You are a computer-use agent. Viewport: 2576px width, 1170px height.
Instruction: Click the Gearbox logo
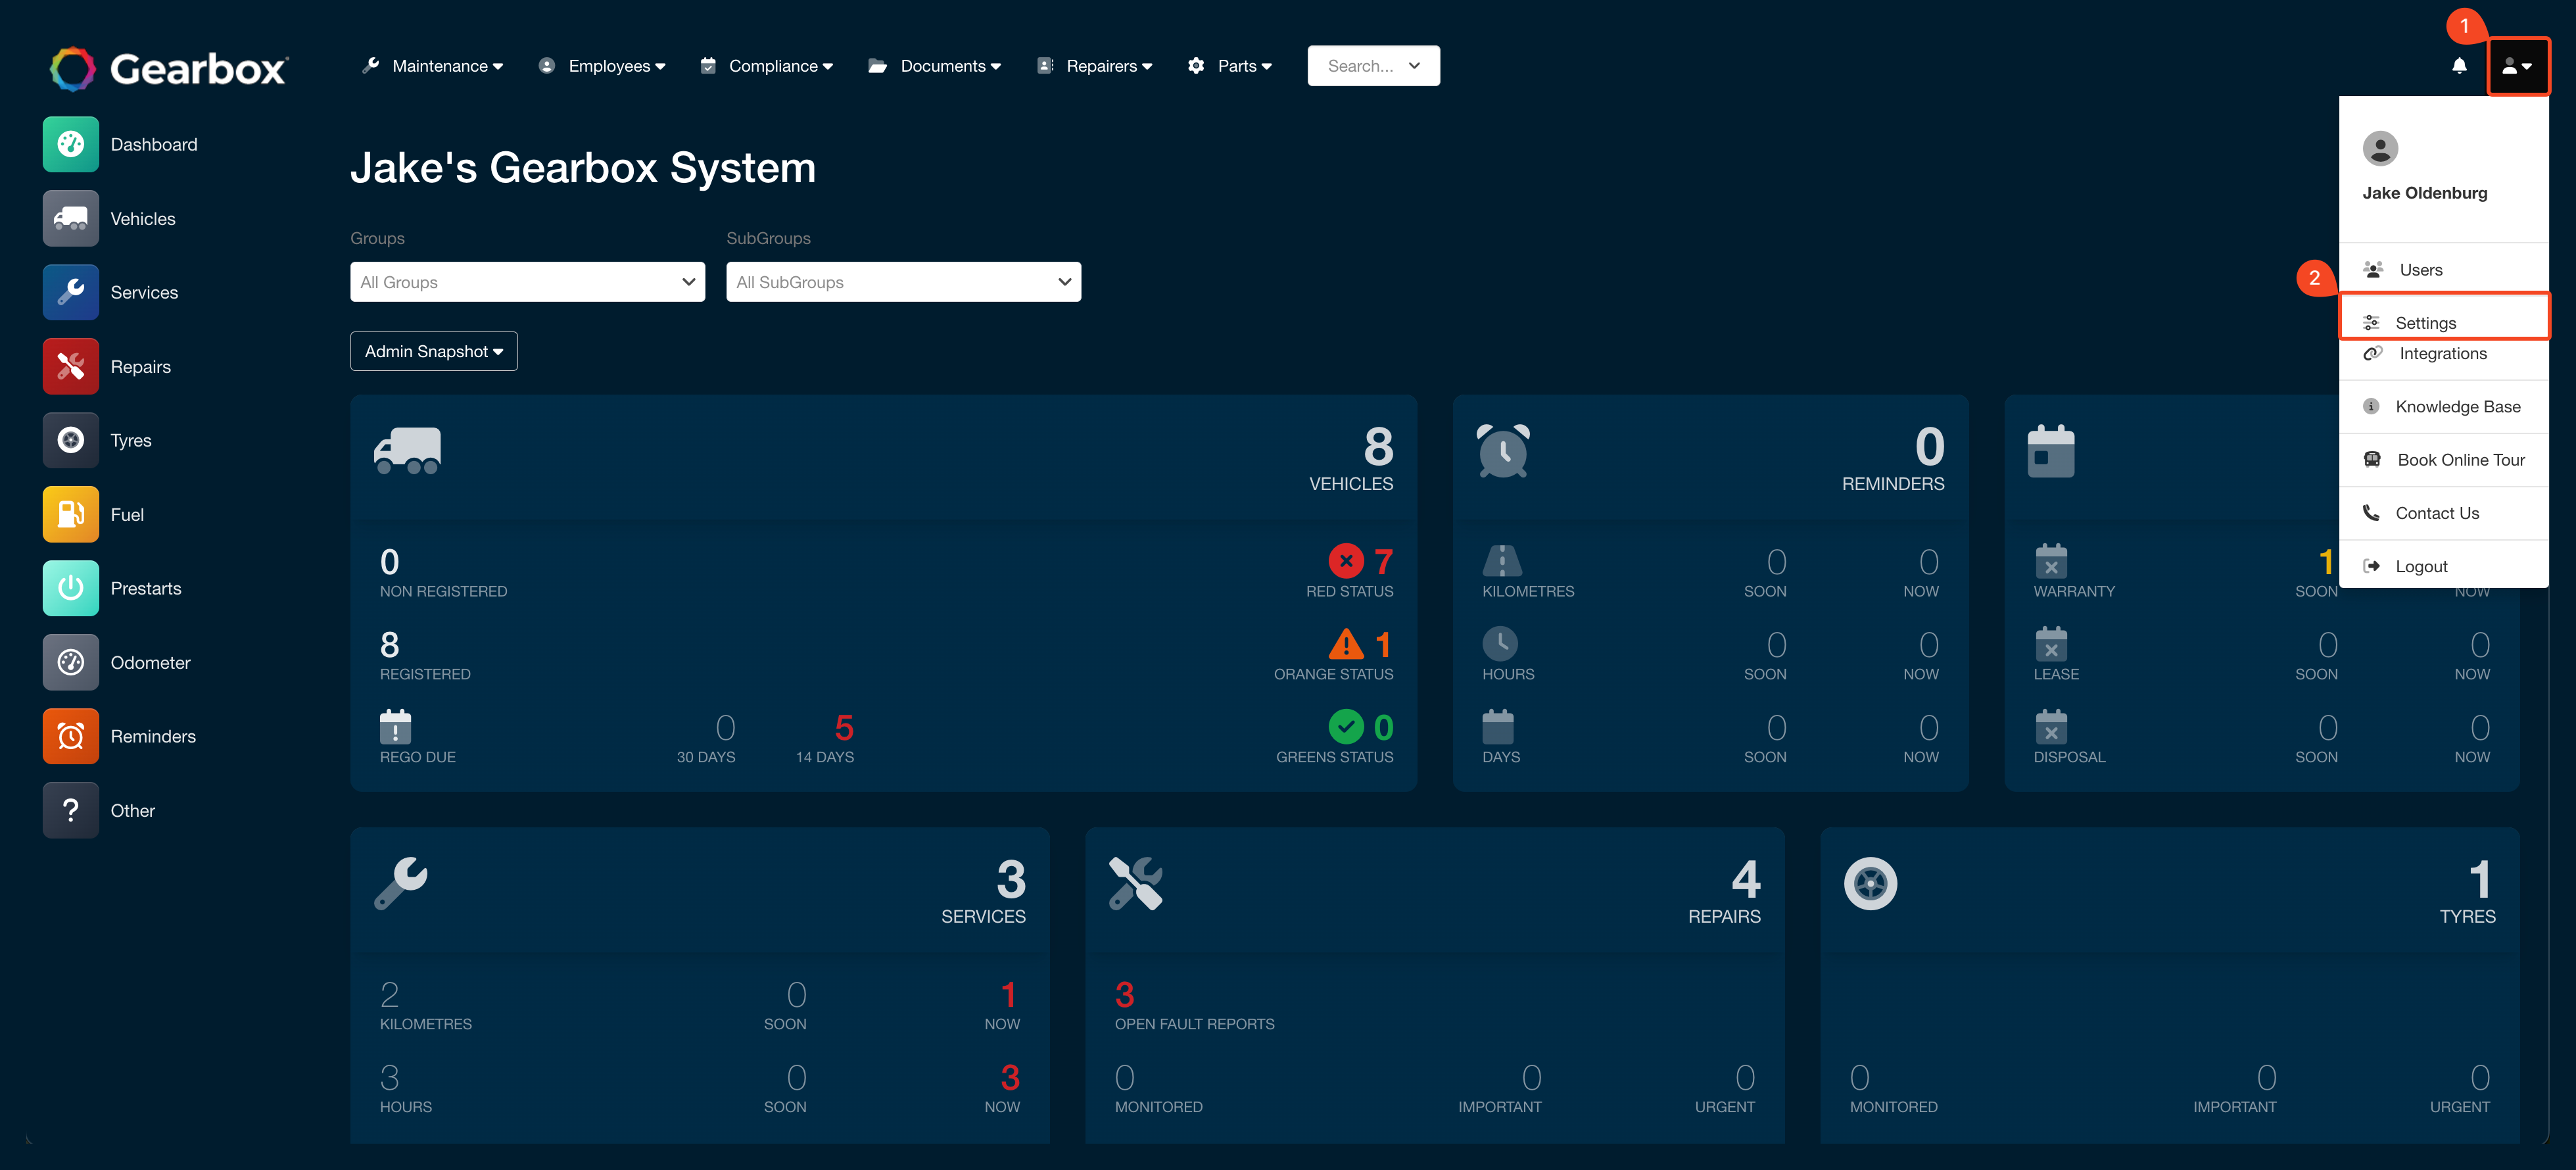pyautogui.click(x=169, y=68)
